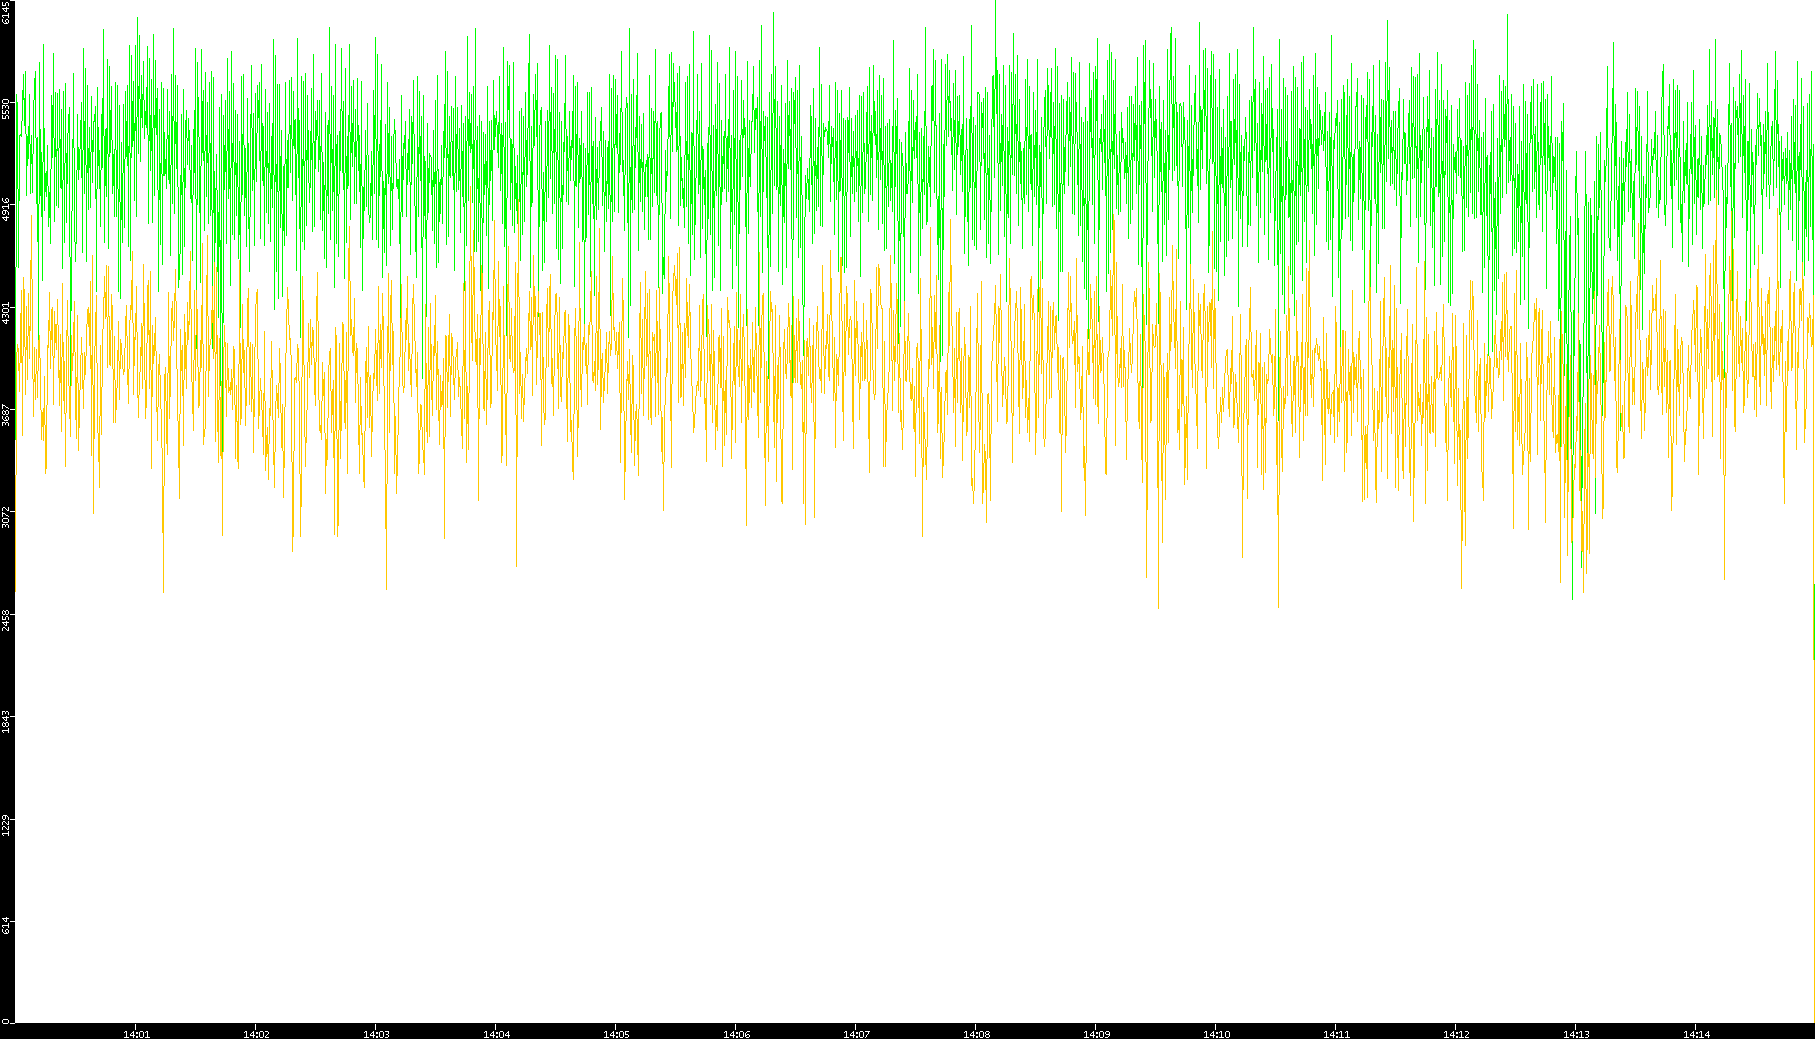Choose the 2458 value axis label

(x=7, y=619)
